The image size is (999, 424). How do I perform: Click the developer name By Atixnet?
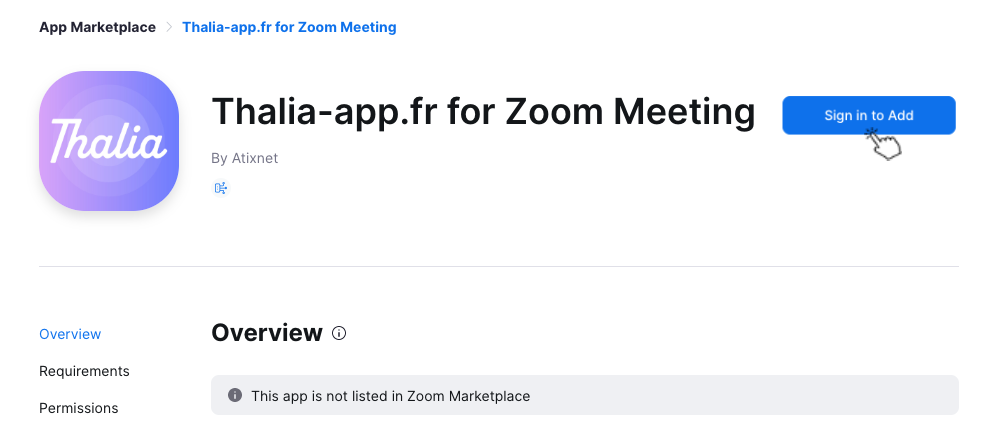coord(245,158)
